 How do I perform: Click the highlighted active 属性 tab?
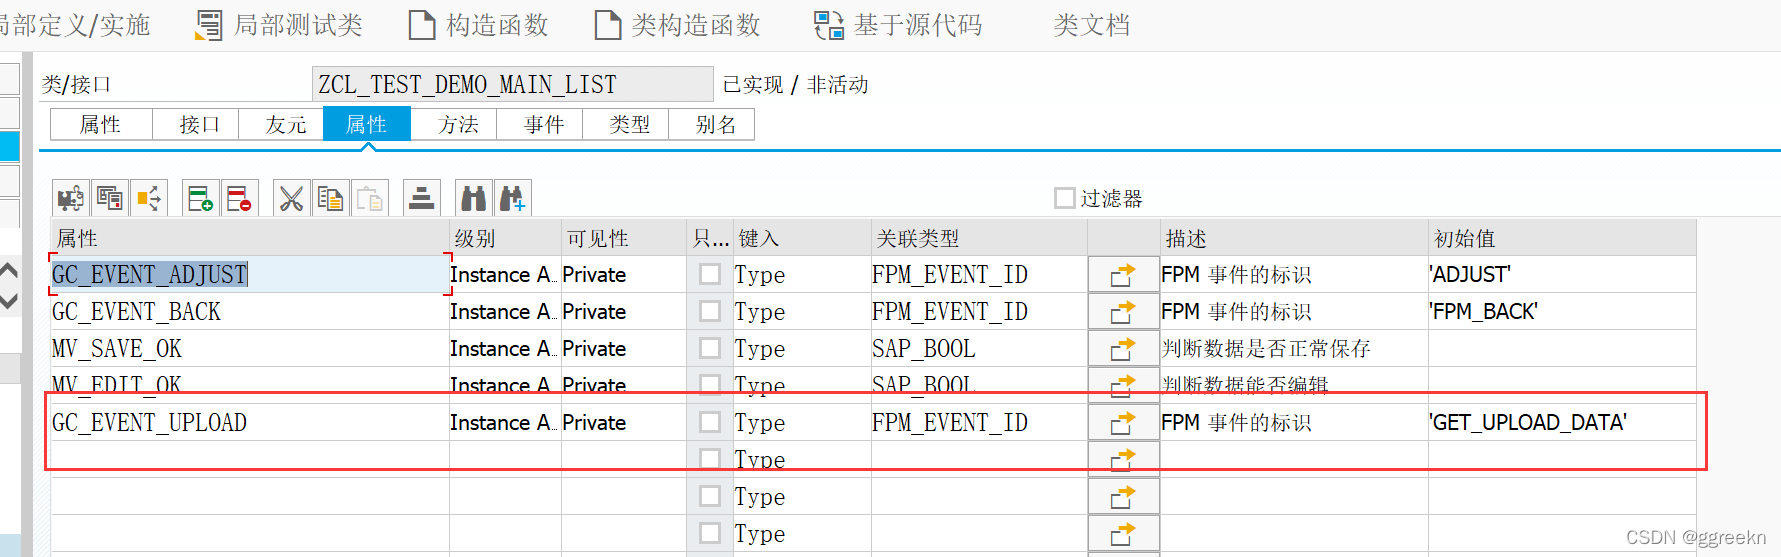coord(367,124)
